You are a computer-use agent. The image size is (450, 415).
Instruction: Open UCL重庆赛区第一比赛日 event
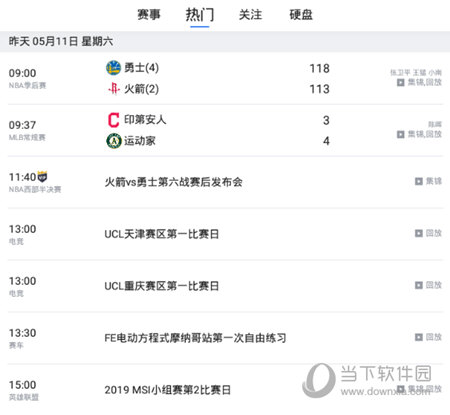[x=162, y=286]
